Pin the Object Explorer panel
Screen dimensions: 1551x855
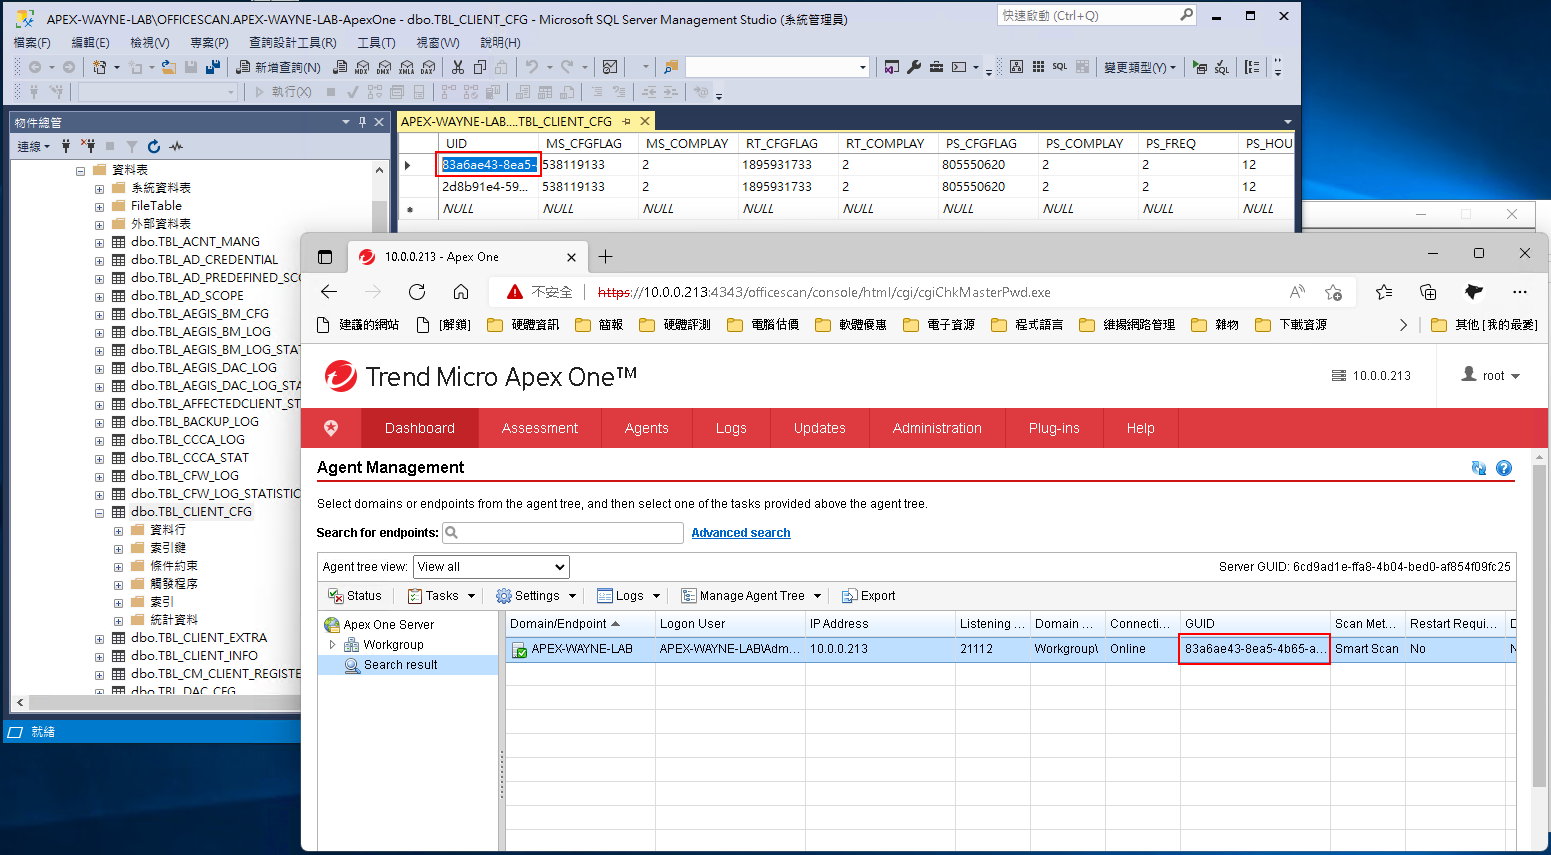pyautogui.click(x=362, y=122)
